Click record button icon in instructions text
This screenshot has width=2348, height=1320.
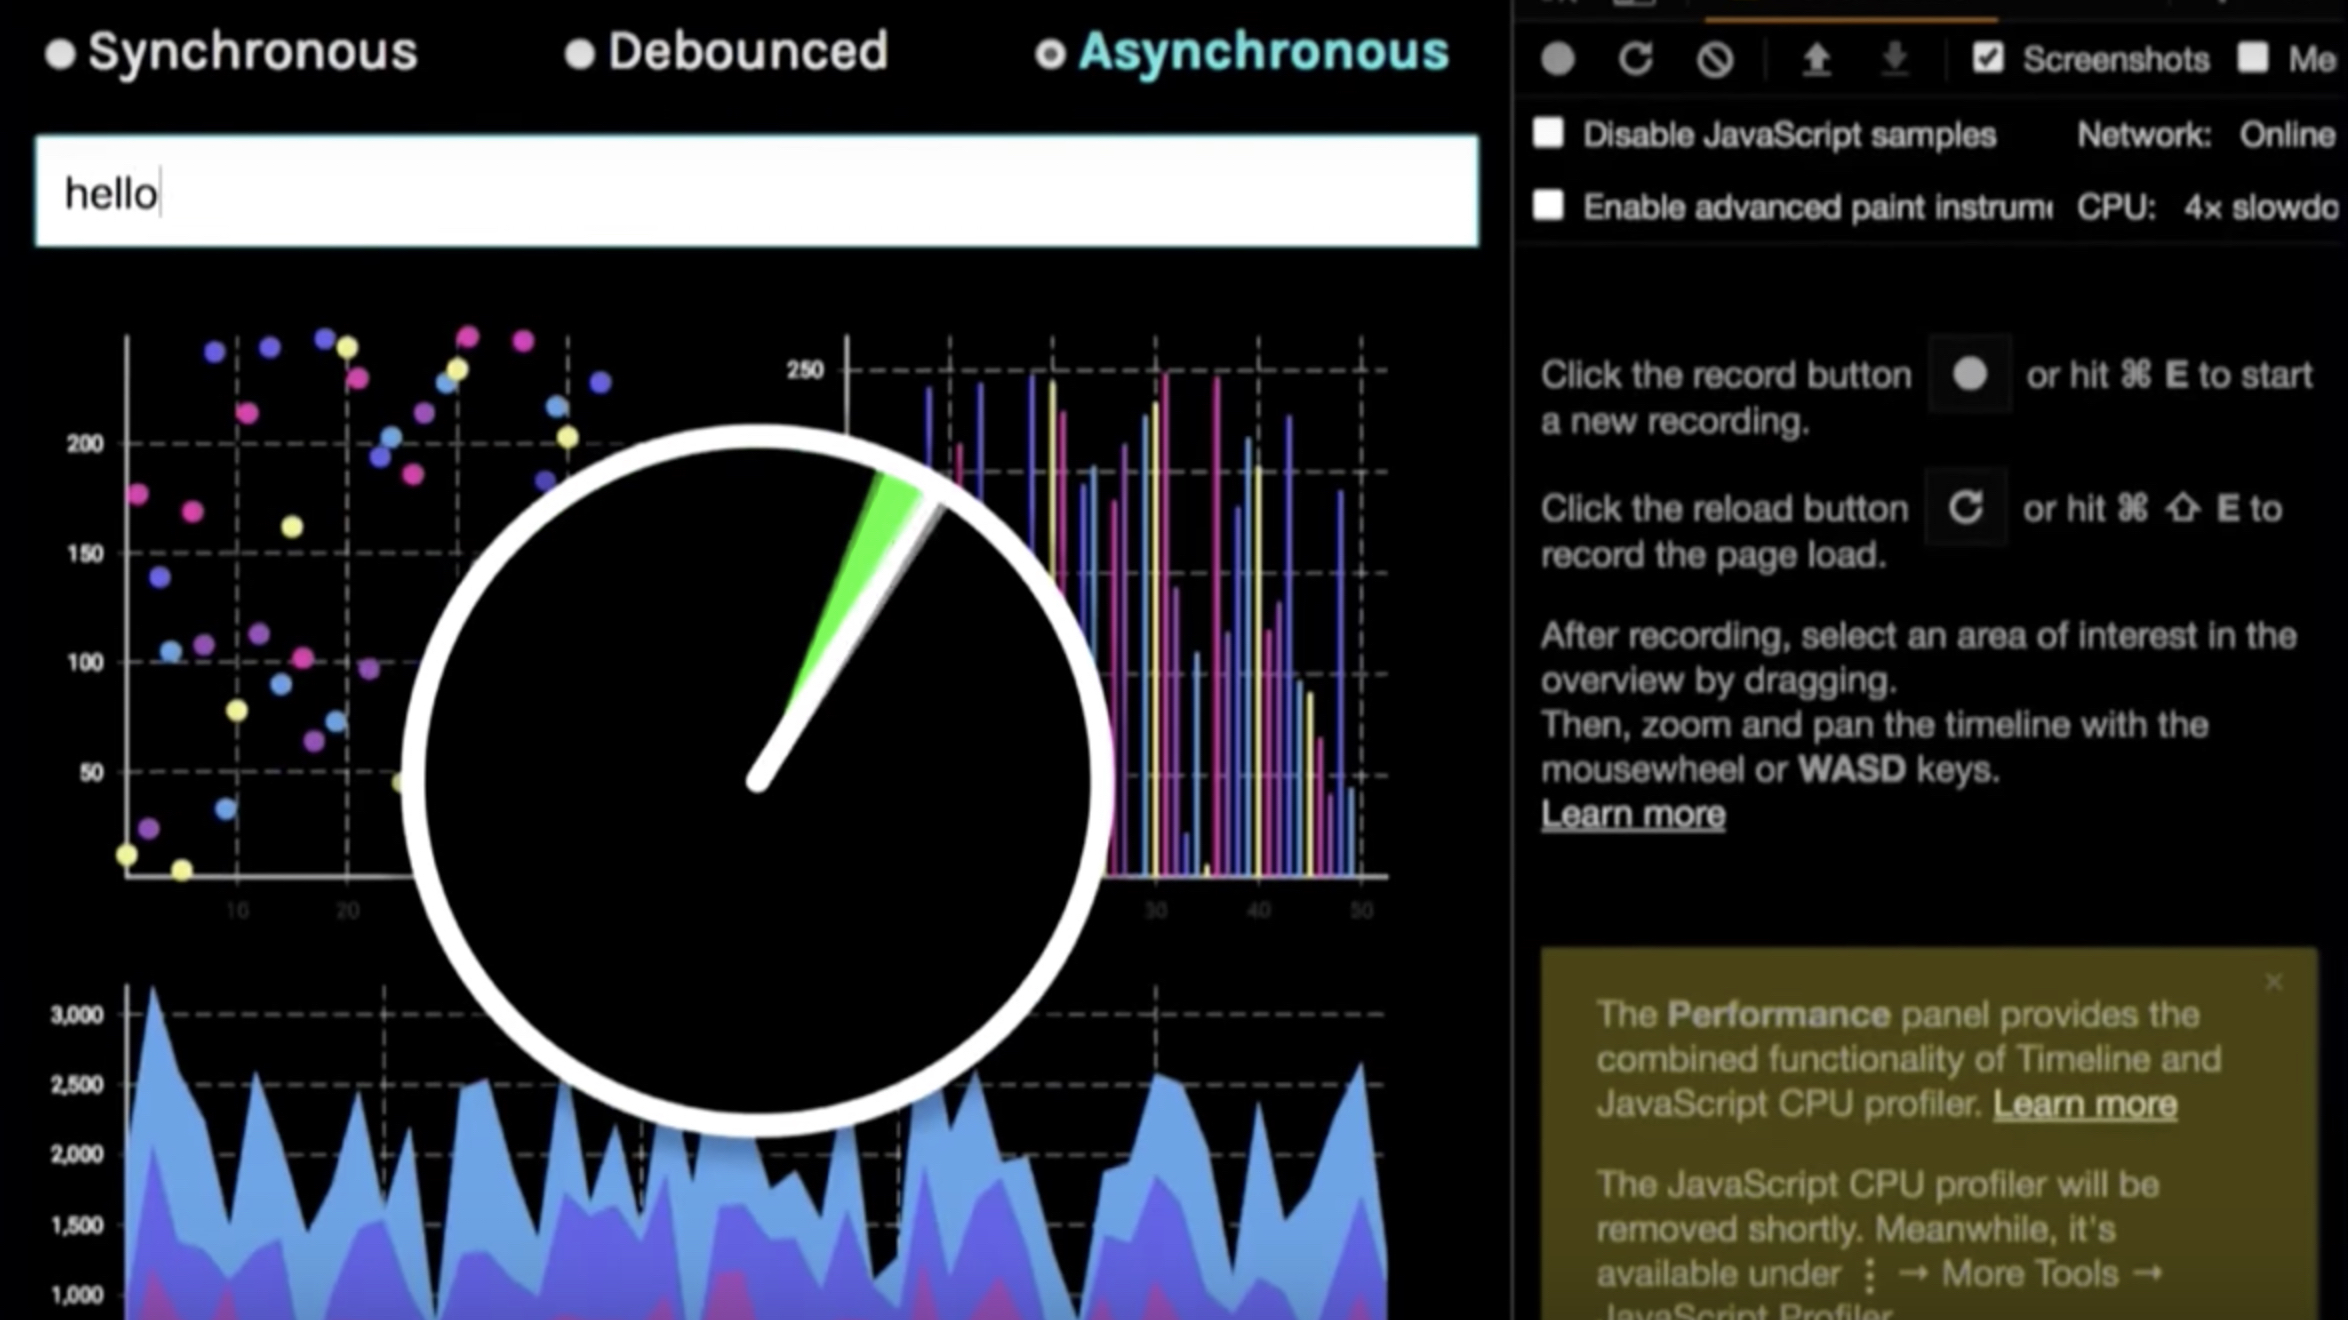tap(1969, 375)
